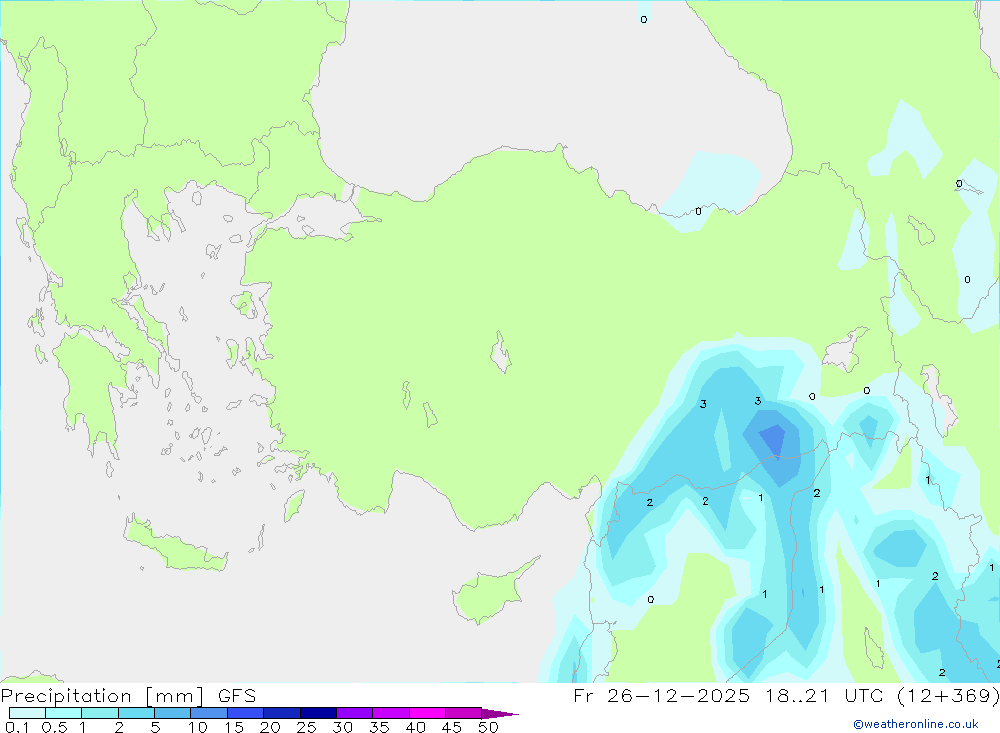The width and height of the screenshot is (1000, 733).
Task: Click the 'Precipitation' title word
Action: click(66, 695)
